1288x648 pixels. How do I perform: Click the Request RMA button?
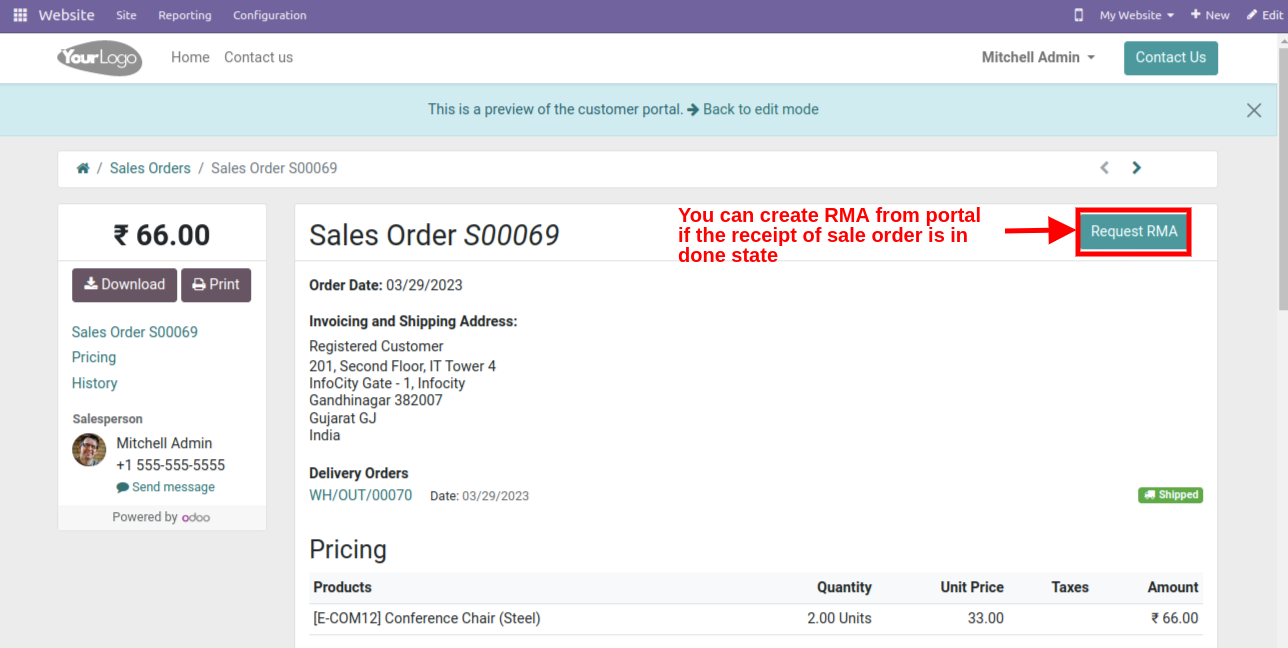pos(1133,232)
